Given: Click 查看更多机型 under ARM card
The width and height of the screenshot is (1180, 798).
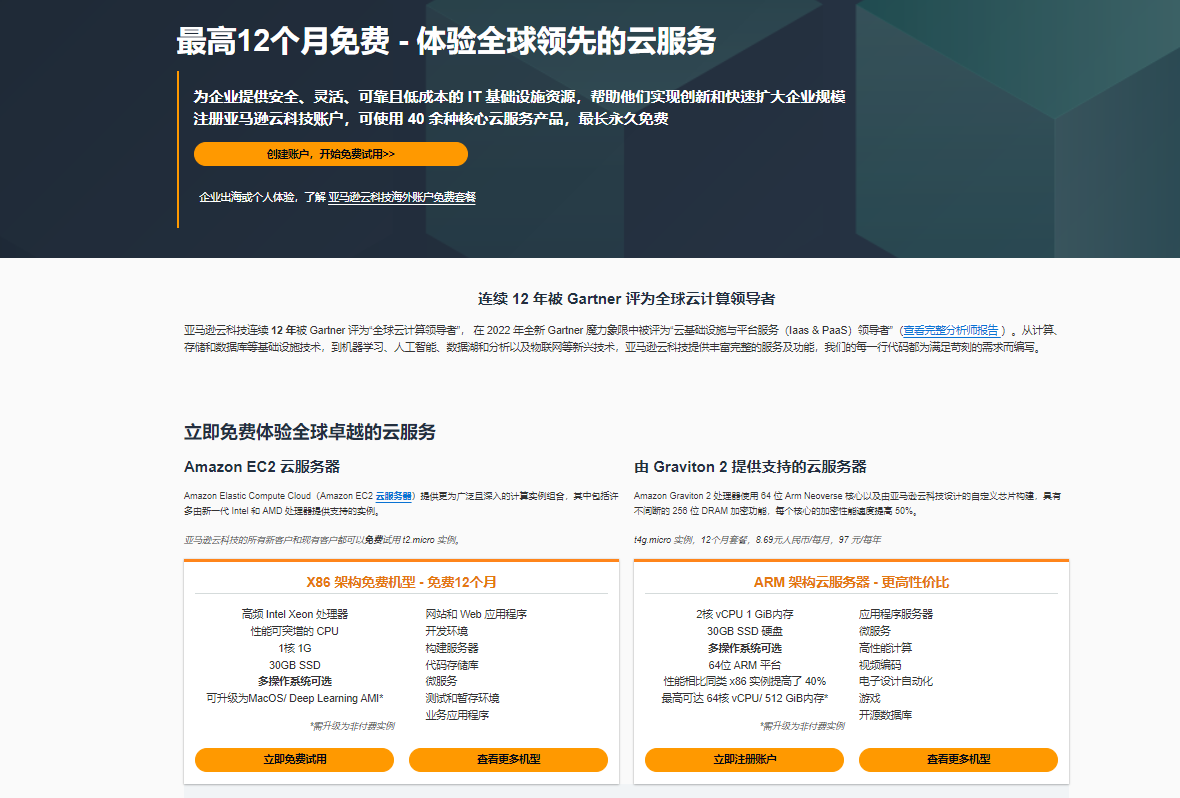Looking at the screenshot, I should (958, 760).
